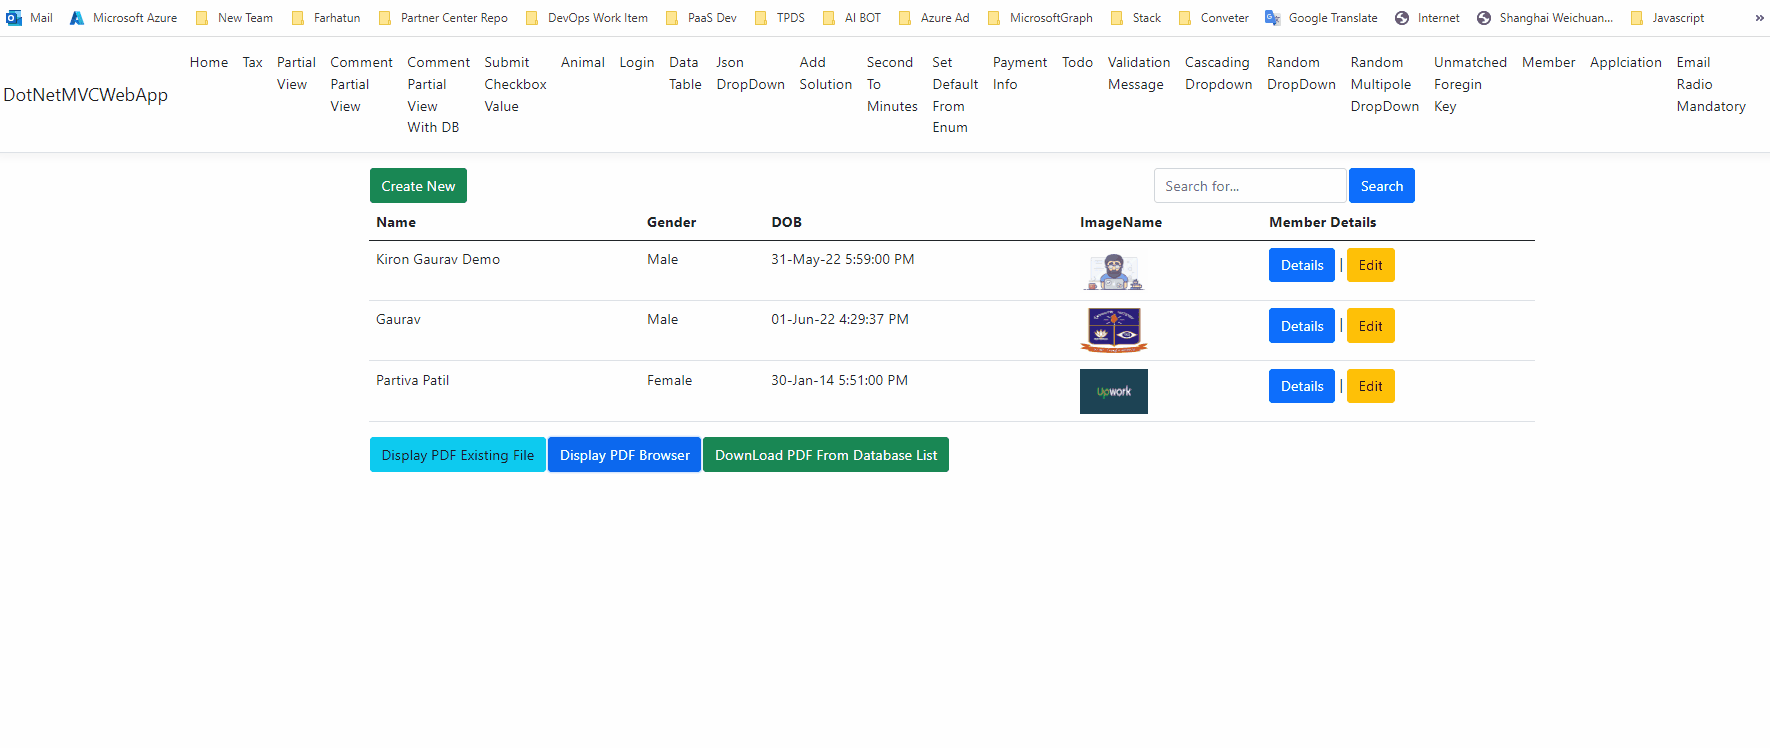
Task: Click the Create New button
Action: [x=418, y=186]
